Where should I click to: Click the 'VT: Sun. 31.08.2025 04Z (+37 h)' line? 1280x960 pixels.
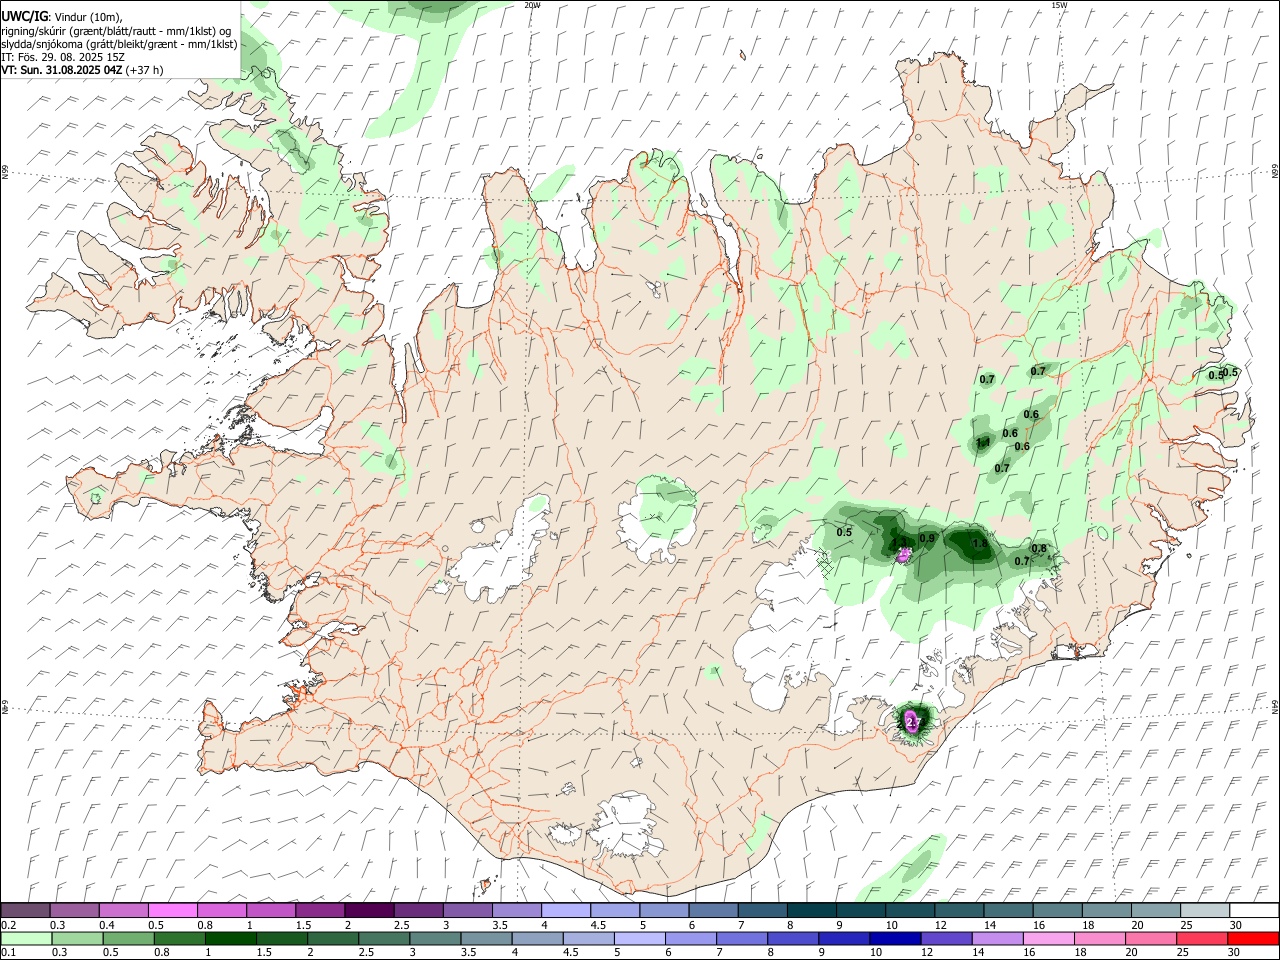pyautogui.click(x=82, y=70)
